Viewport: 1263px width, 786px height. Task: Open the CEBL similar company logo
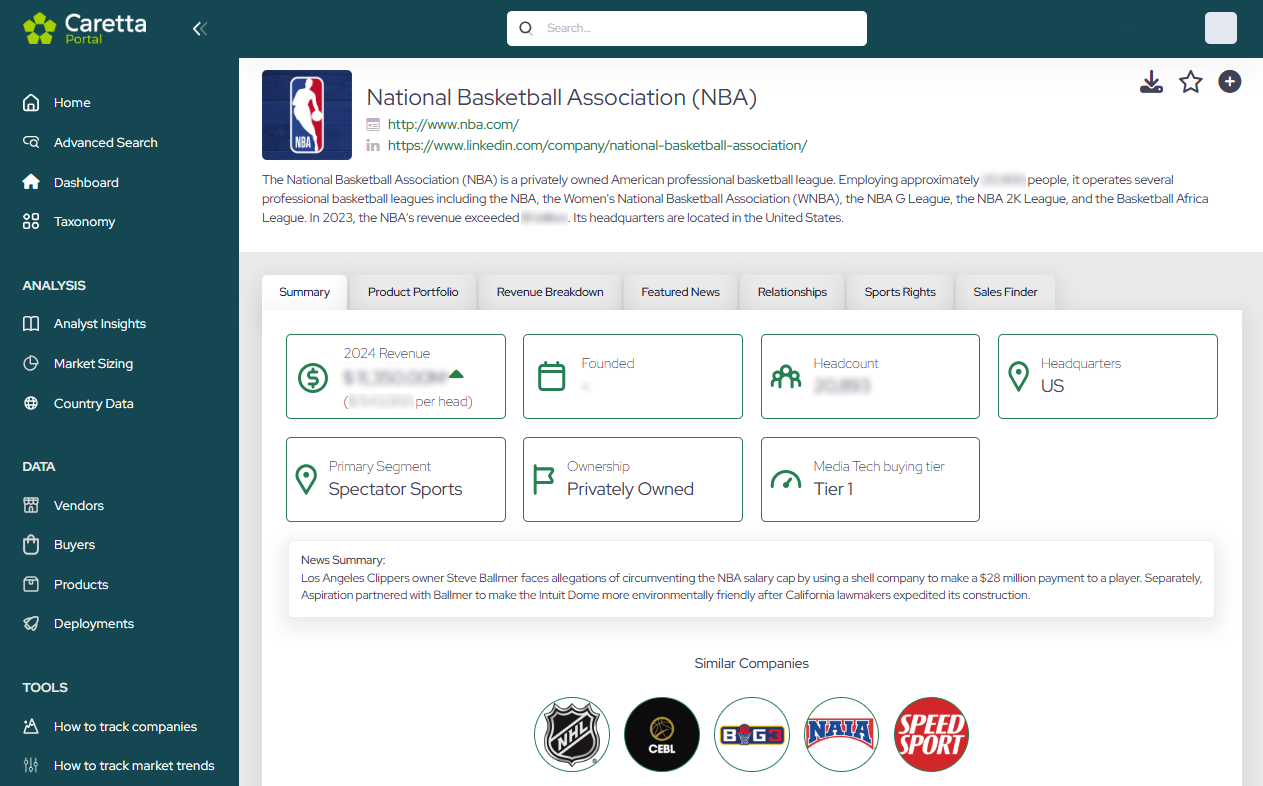pos(662,735)
